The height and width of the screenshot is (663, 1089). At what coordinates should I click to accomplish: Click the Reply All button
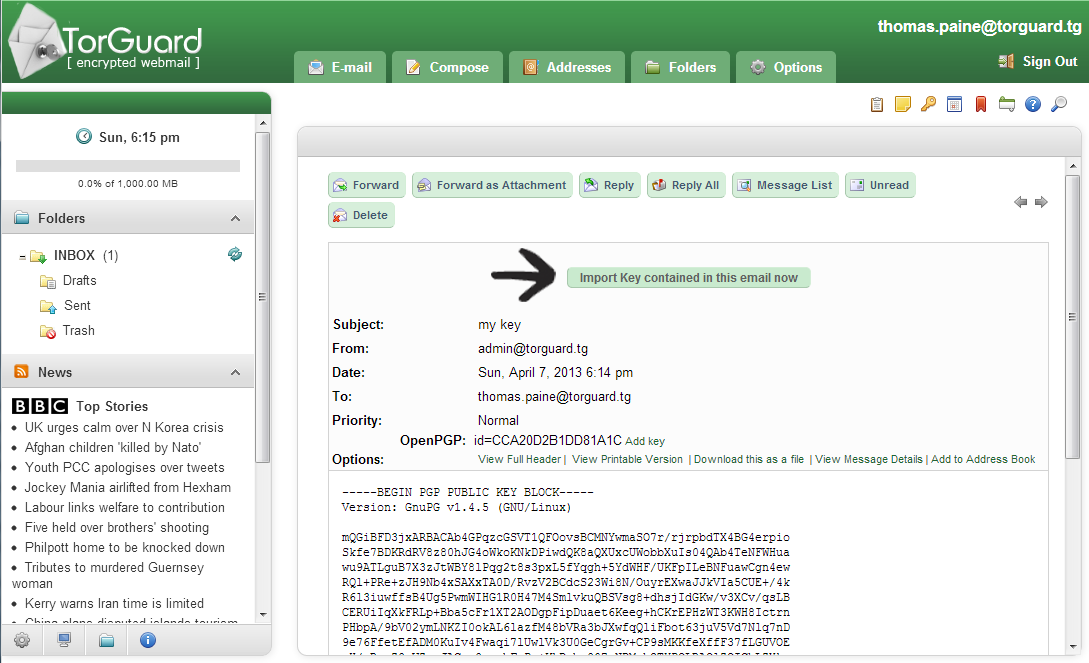[686, 185]
